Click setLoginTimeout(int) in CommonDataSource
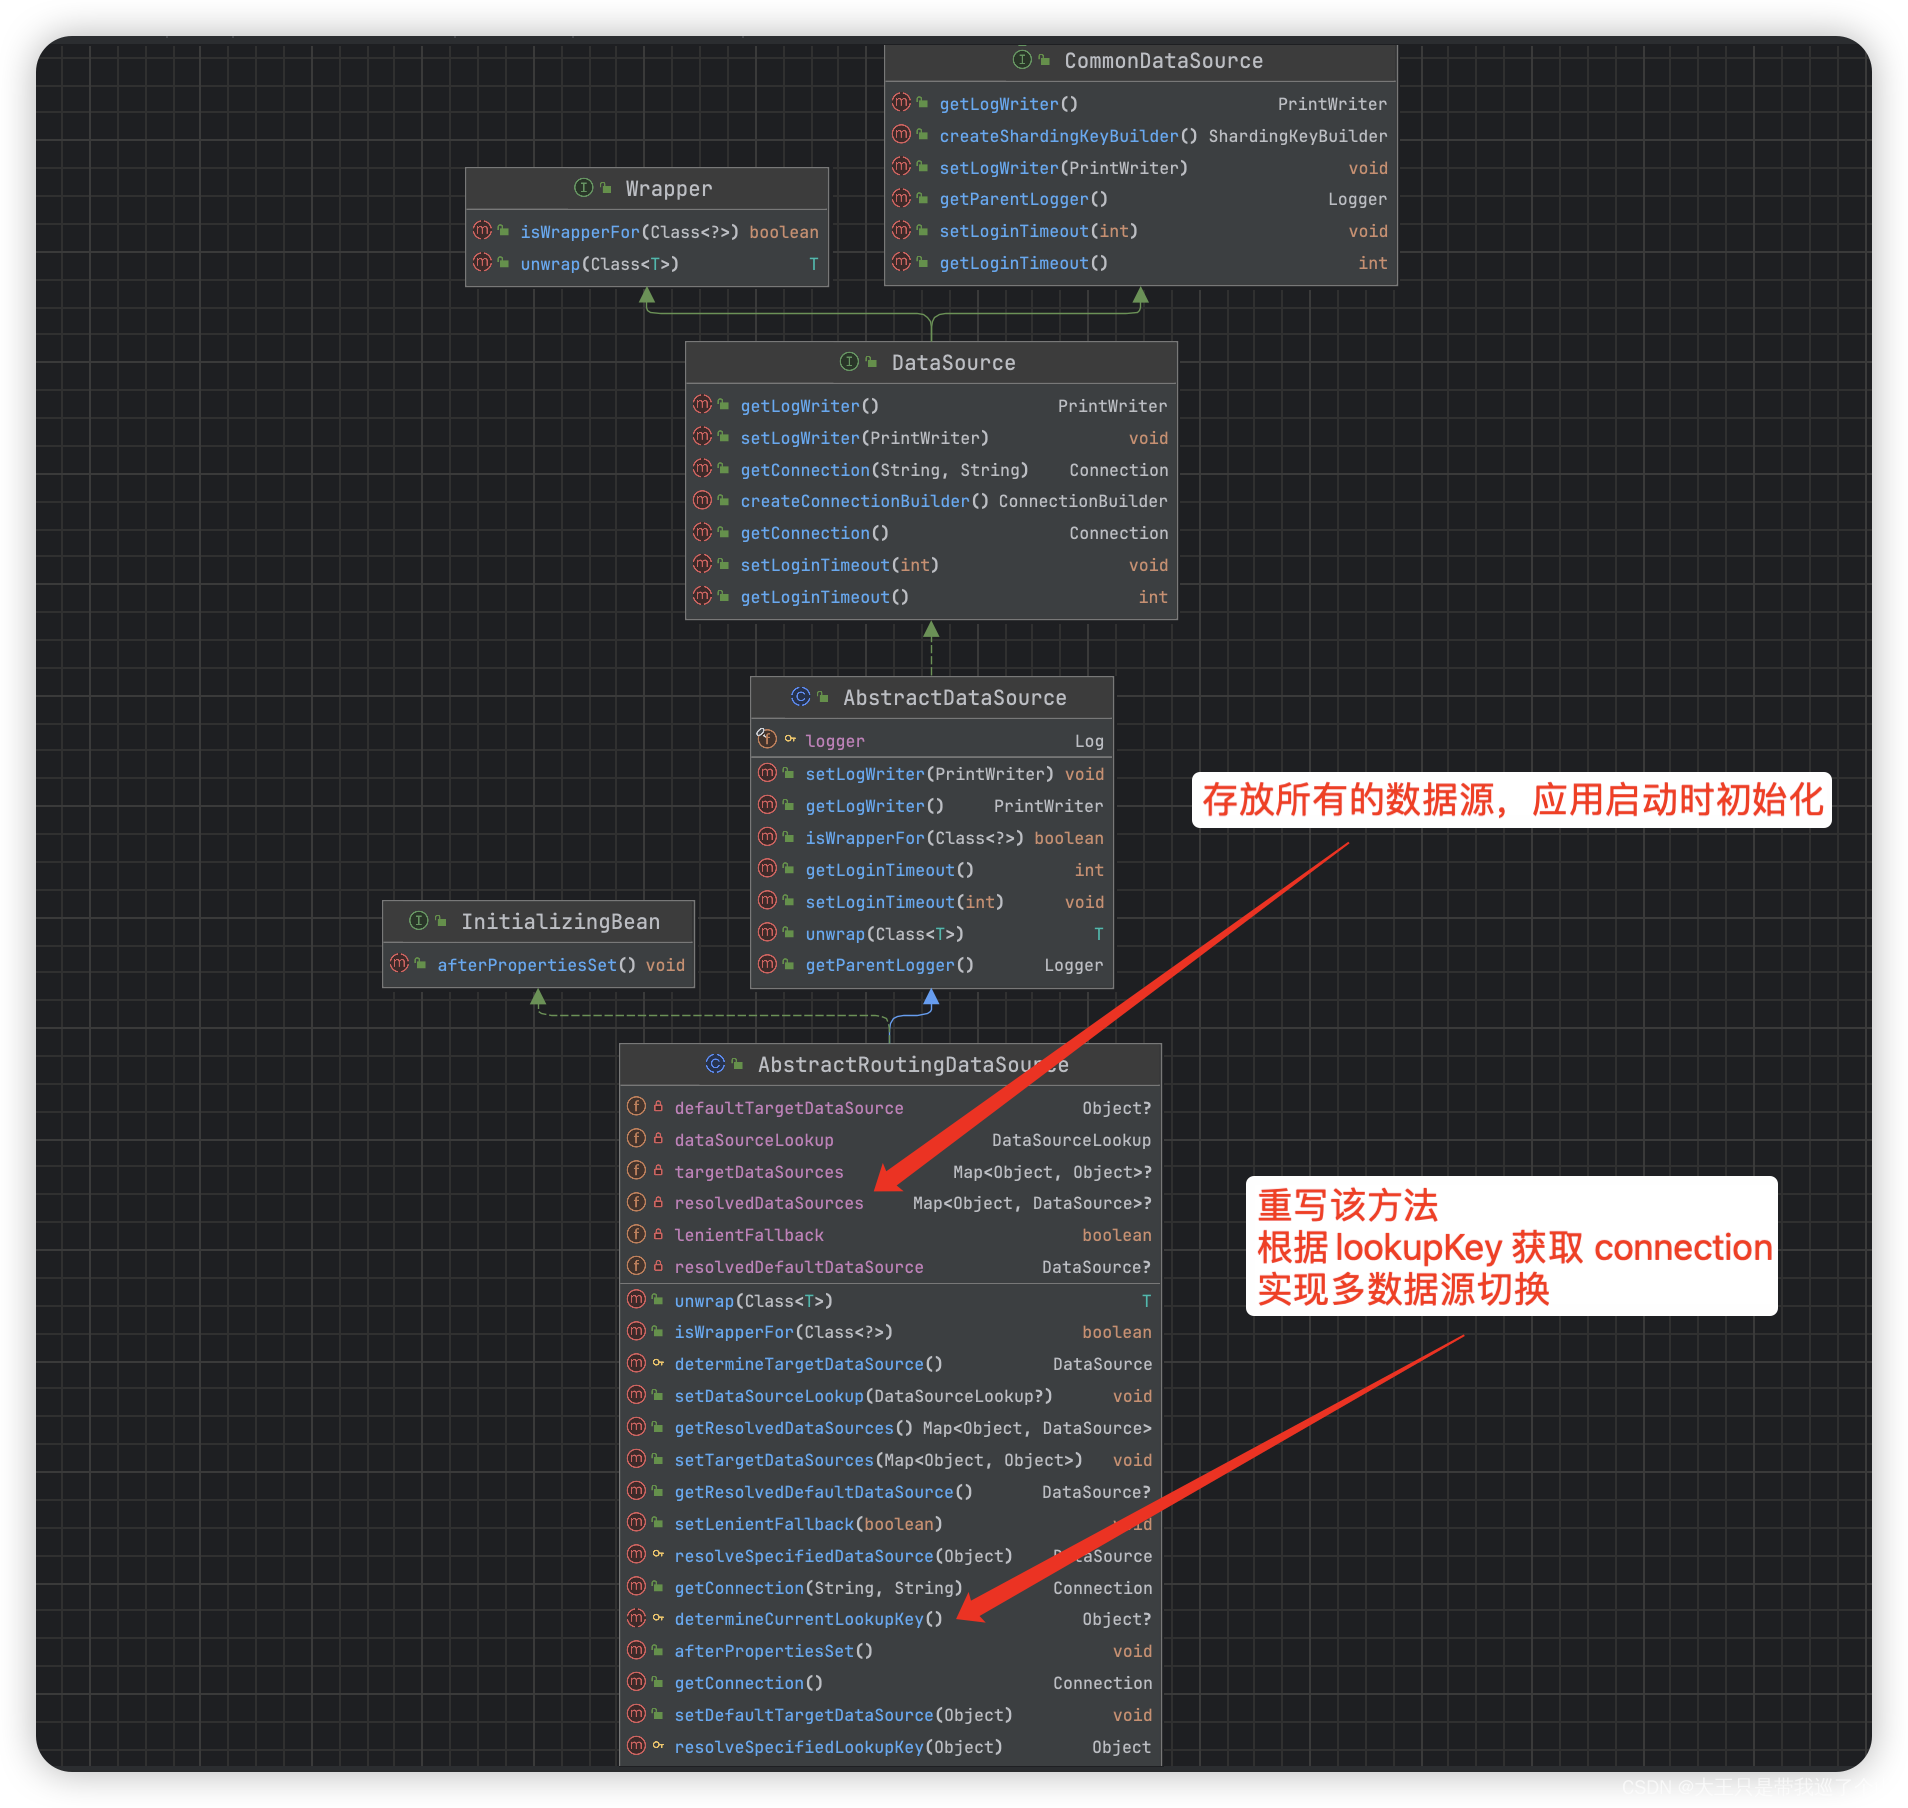Screen dimensions: 1908x1808 [x=1038, y=231]
